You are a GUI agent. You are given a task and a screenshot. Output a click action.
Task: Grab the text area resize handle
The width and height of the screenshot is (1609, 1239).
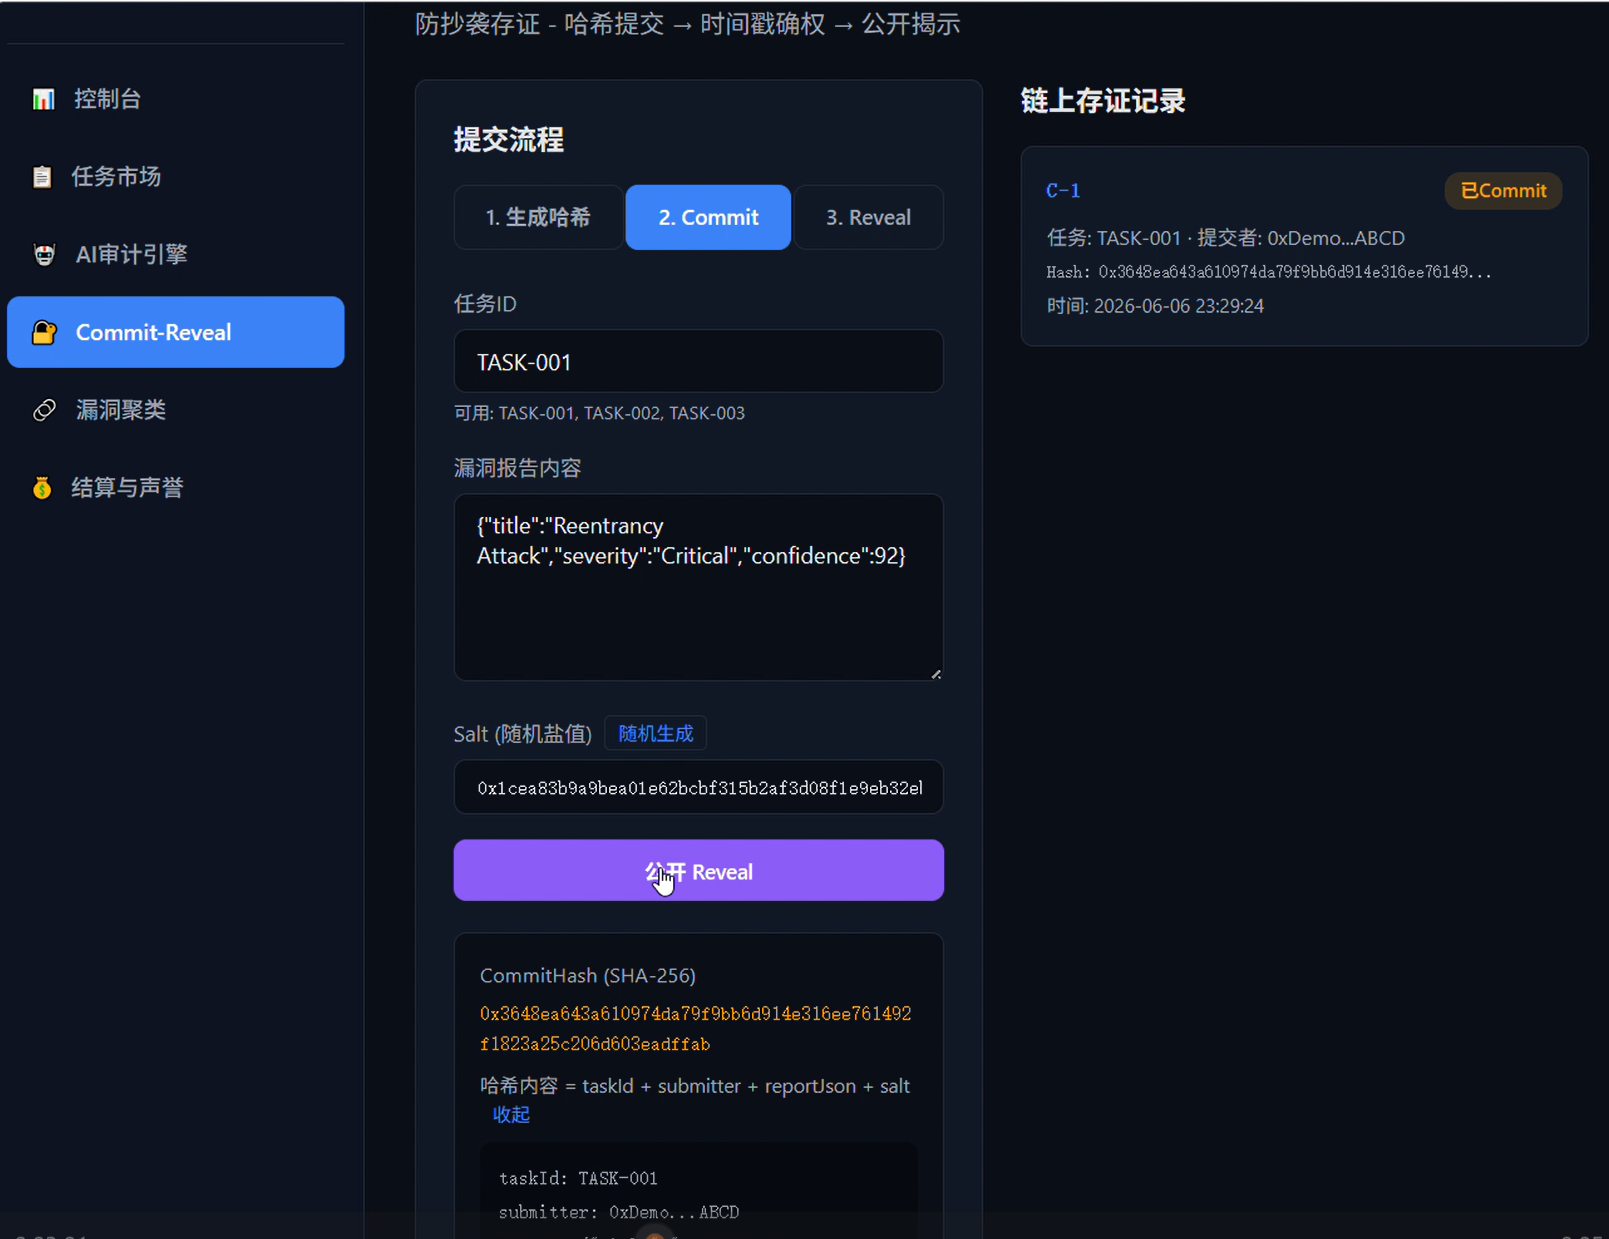[x=936, y=674]
